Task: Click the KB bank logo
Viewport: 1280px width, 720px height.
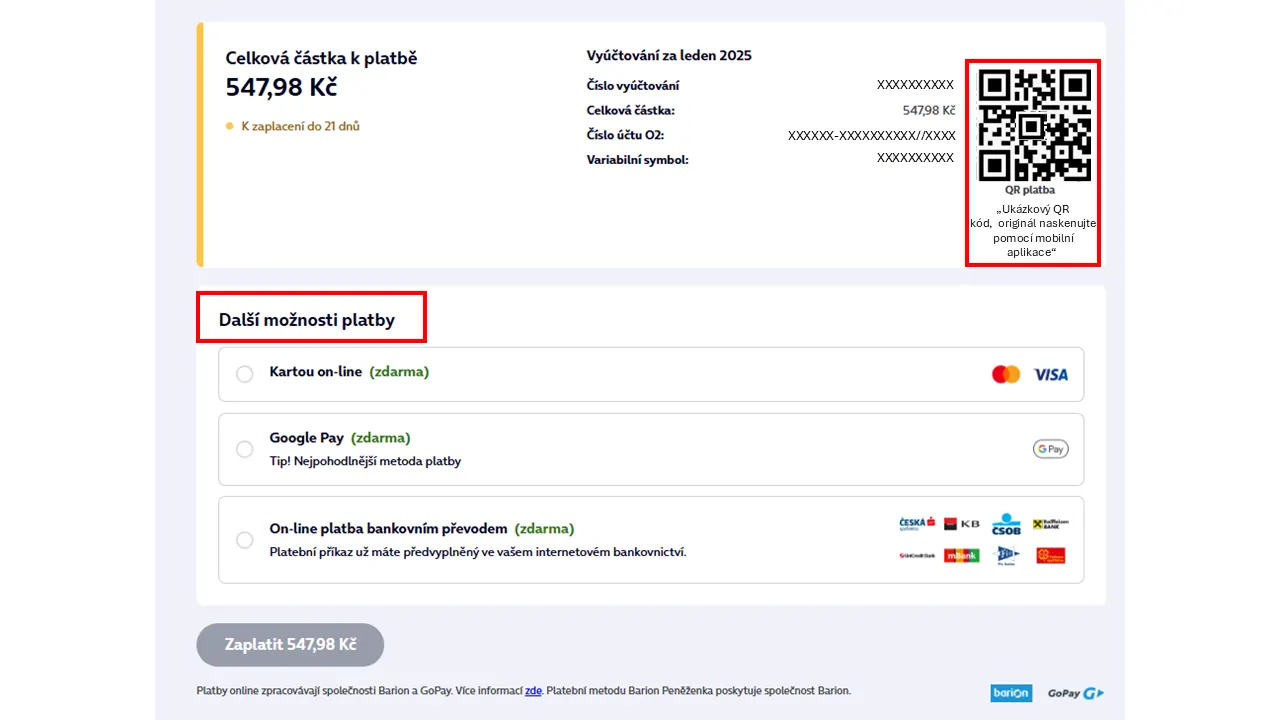Action: tap(961, 523)
